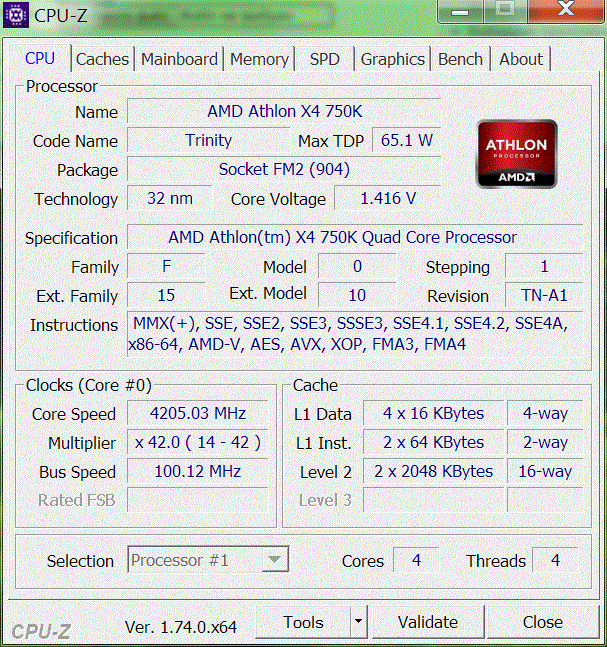This screenshot has height=647, width=607.
Task: View the About tab
Action: coord(521,59)
